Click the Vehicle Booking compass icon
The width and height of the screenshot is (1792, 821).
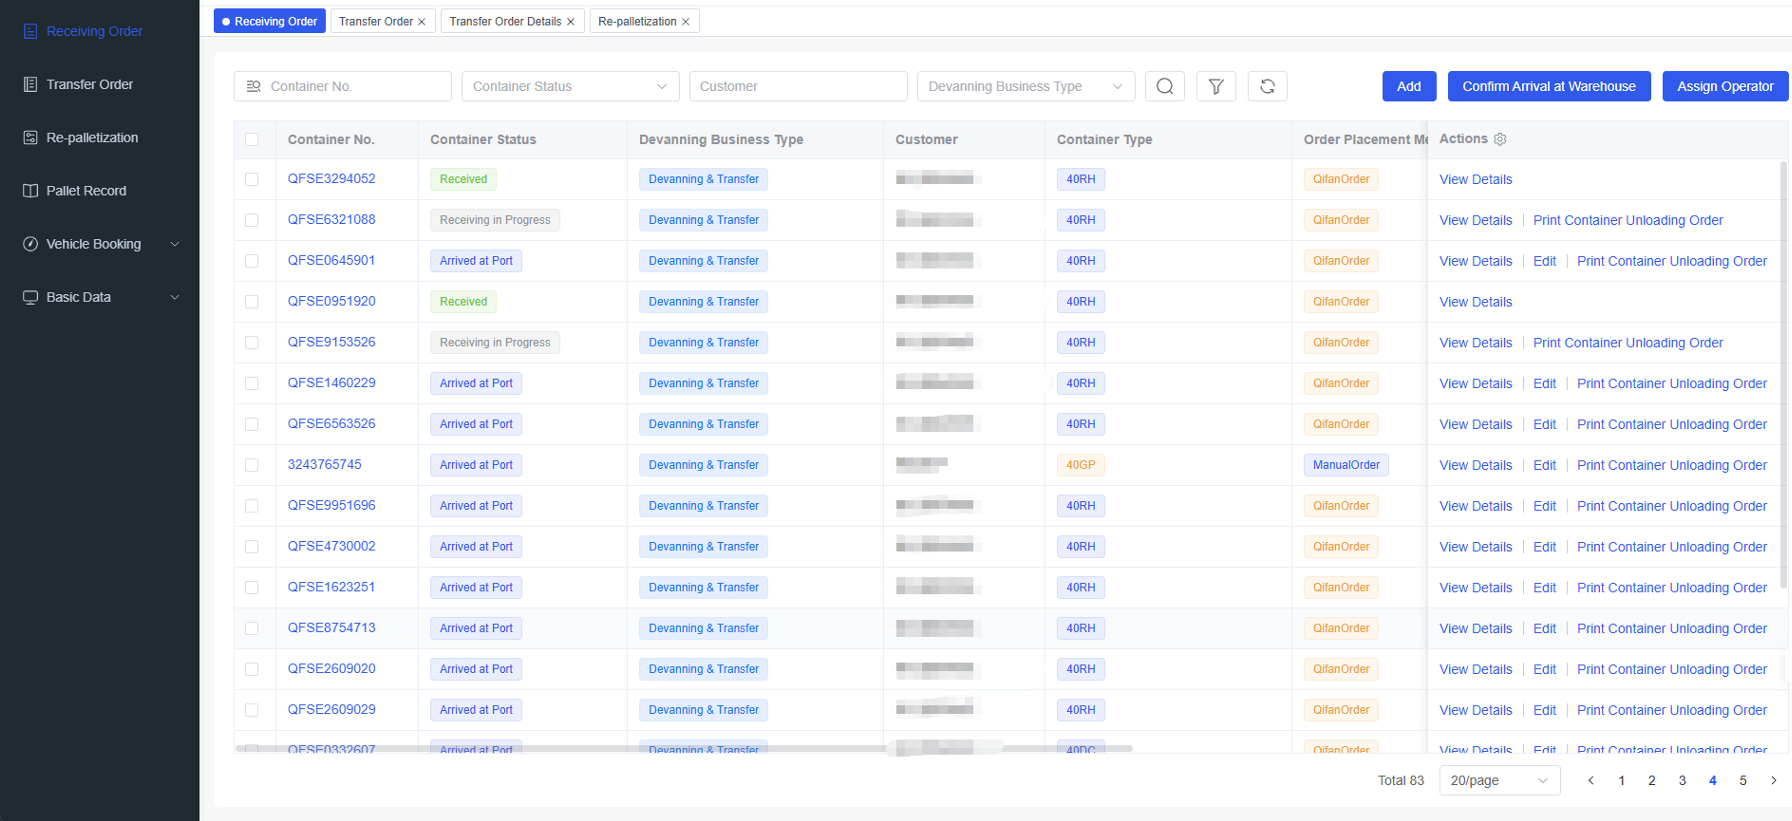point(30,244)
